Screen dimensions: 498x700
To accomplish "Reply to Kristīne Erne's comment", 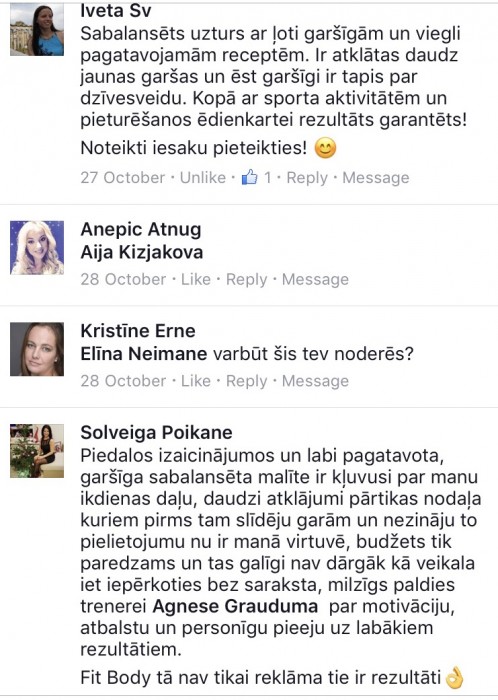I will (x=247, y=381).
